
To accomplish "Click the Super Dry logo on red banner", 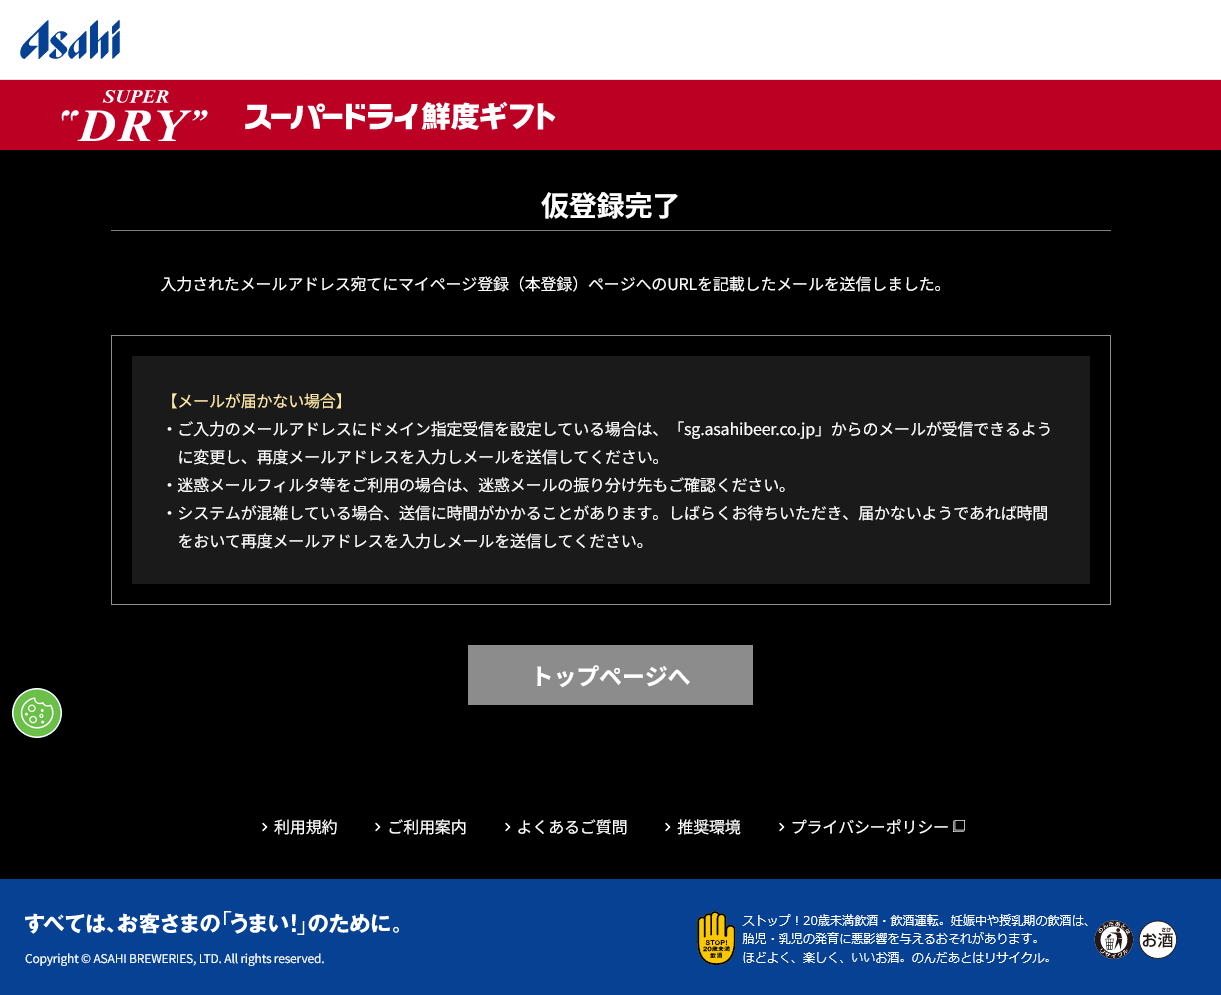I will [135, 116].
